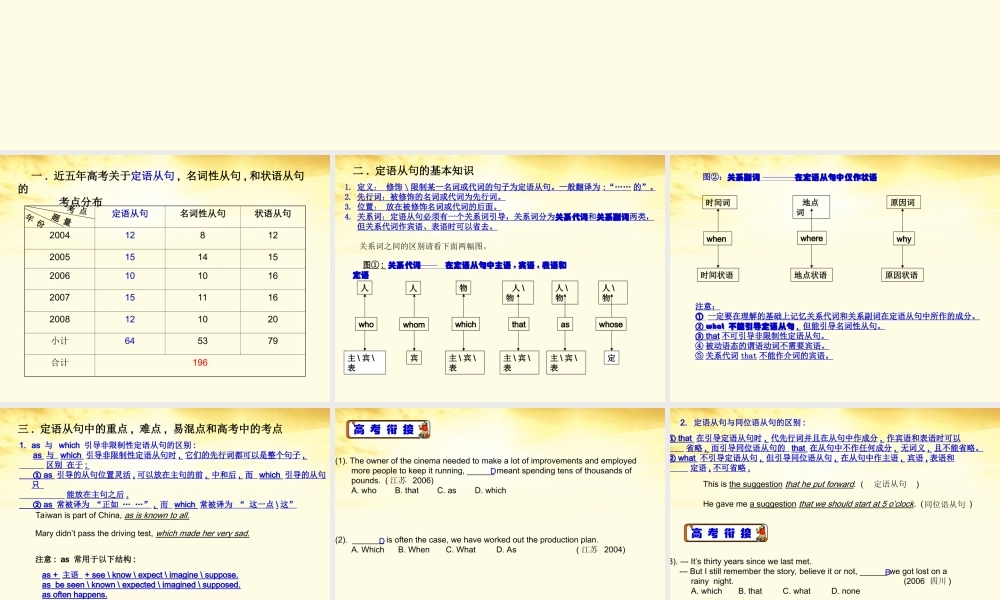Select answer option 'C. what' in question 3
Viewport: 1000px width, 600px height.
pos(797,591)
